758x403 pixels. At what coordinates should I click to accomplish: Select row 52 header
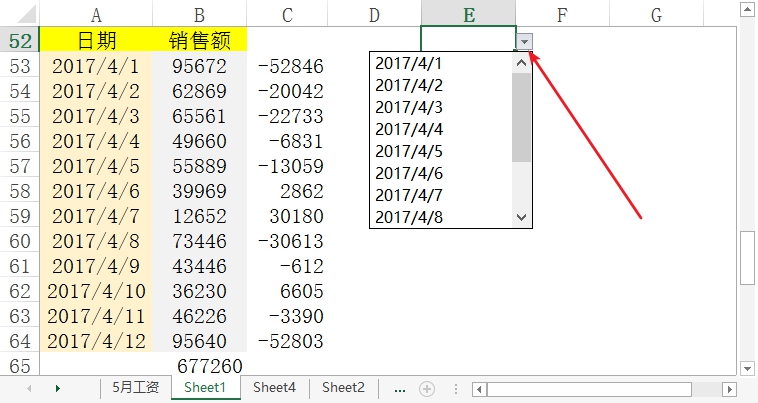pyautogui.click(x=20, y=41)
